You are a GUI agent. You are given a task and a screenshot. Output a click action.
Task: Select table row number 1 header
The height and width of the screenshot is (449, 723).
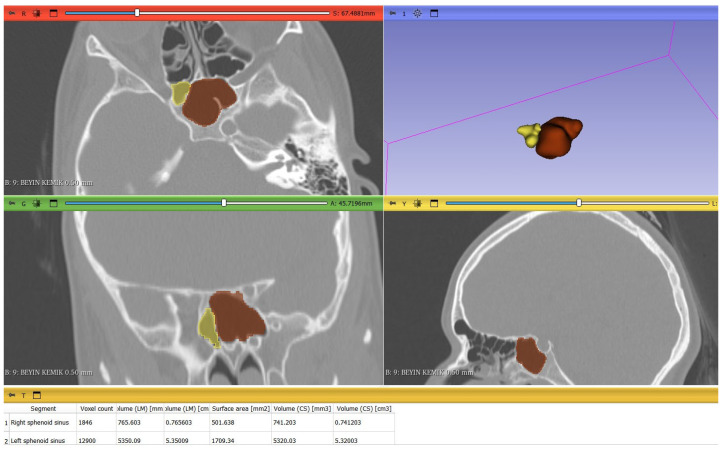pyautogui.click(x=6, y=422)
